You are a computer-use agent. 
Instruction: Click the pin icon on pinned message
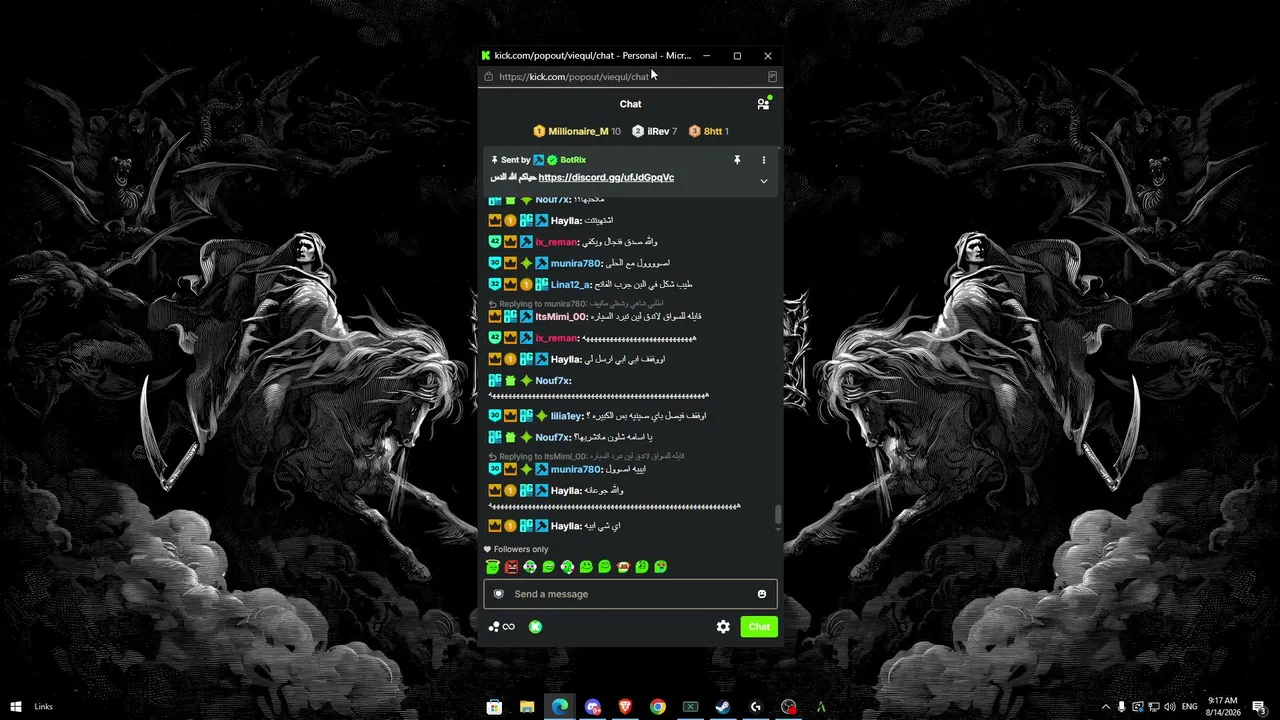[x=737, y=160]
